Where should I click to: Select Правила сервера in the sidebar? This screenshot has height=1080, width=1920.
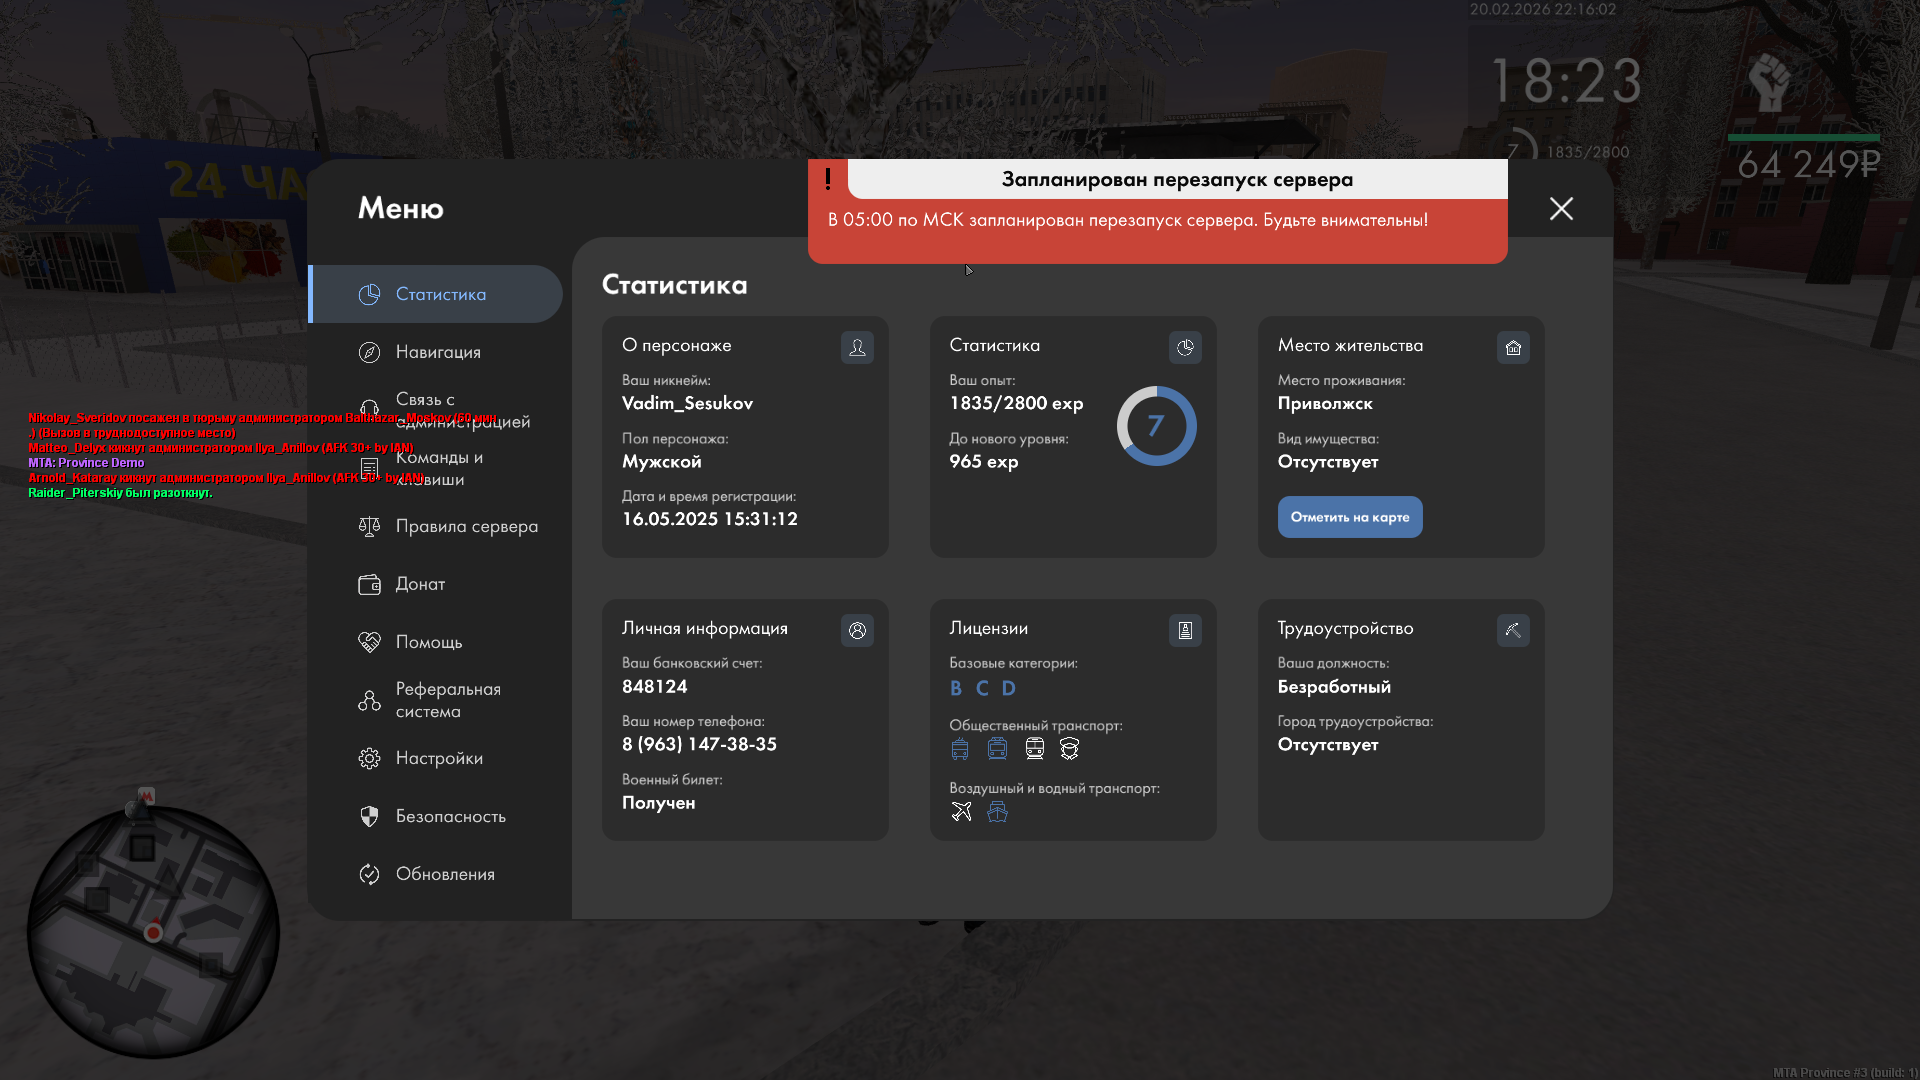[466, 526]
